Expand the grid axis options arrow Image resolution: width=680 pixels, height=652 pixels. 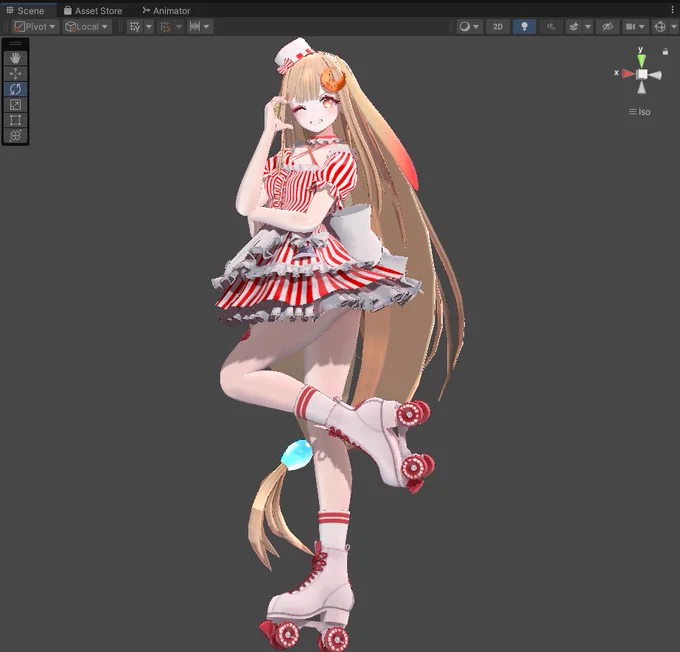(149, 27)
